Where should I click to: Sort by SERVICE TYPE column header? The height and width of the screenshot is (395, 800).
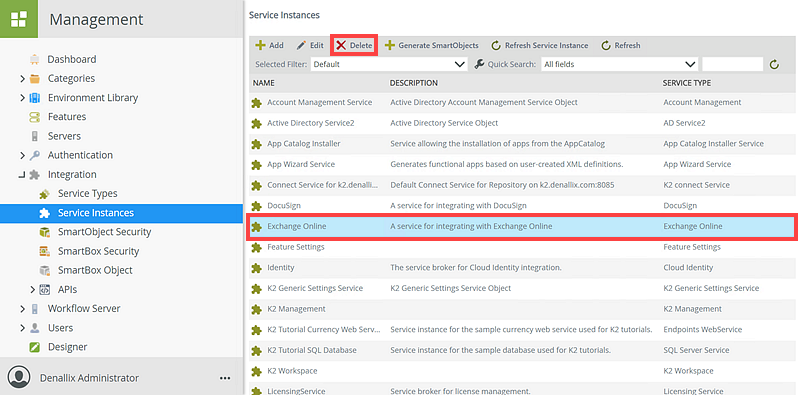[687, 83]
